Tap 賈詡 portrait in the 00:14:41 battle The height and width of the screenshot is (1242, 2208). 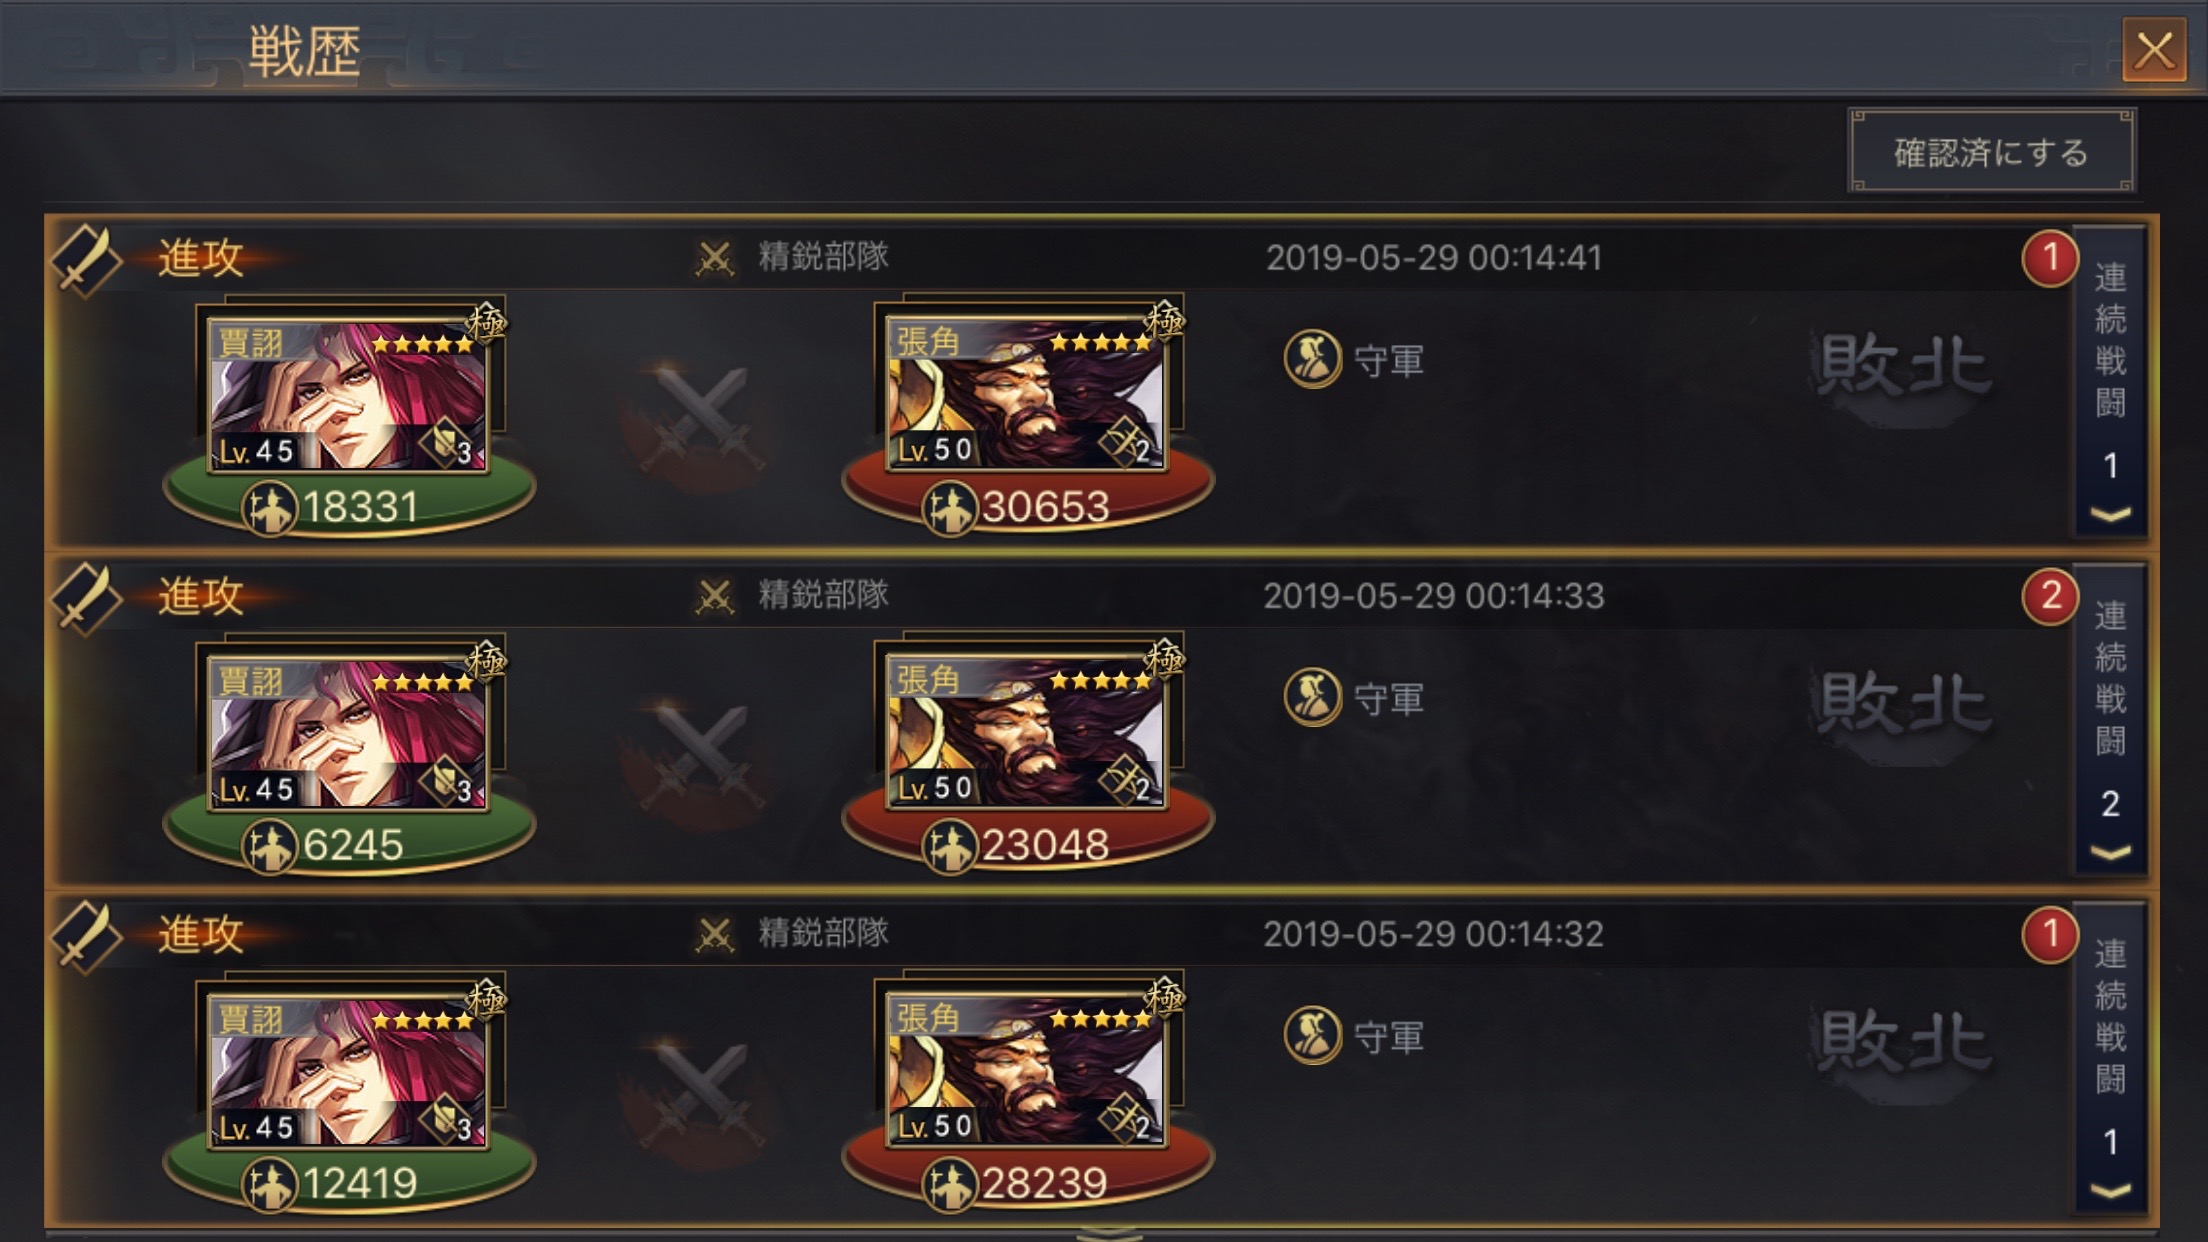click(348, 390)
